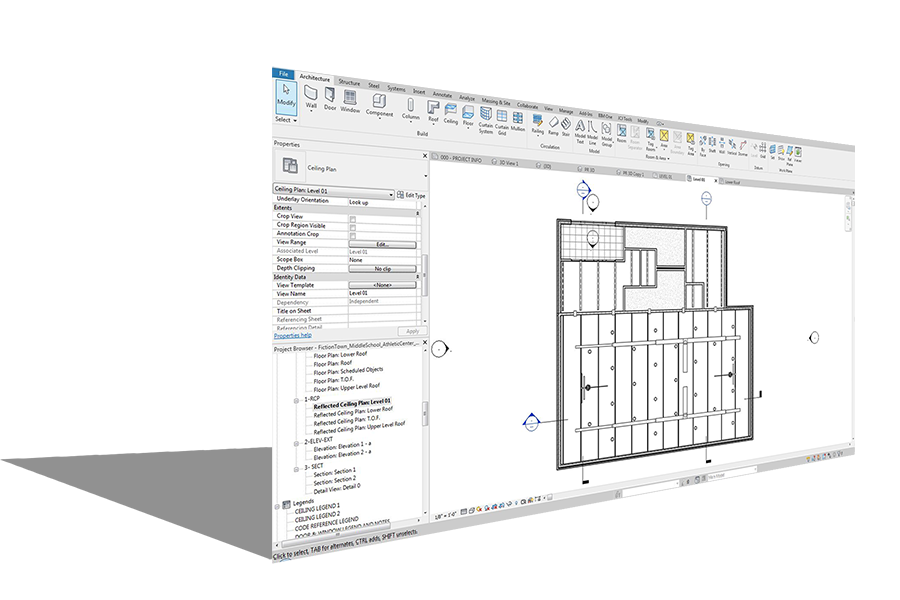This screenshot has height=600, width=900.
Task: Open the Properties help link
Action: [293, 335]
